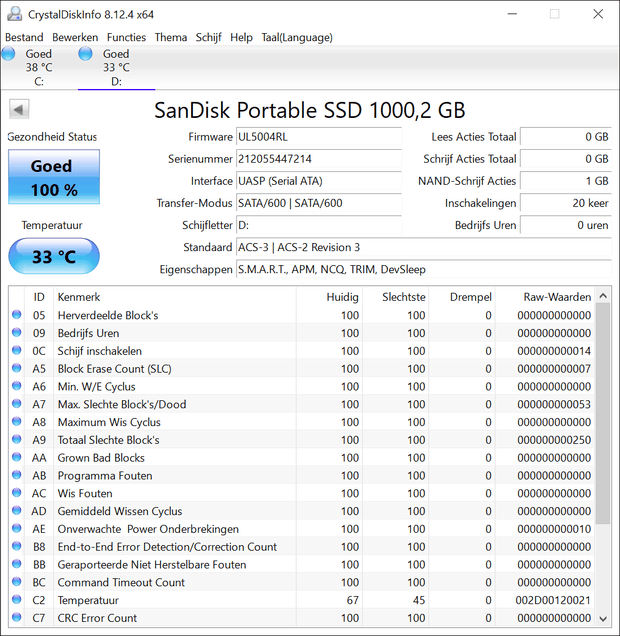
Task: Open the Taal(Language) menu
Action: [297, 37]
